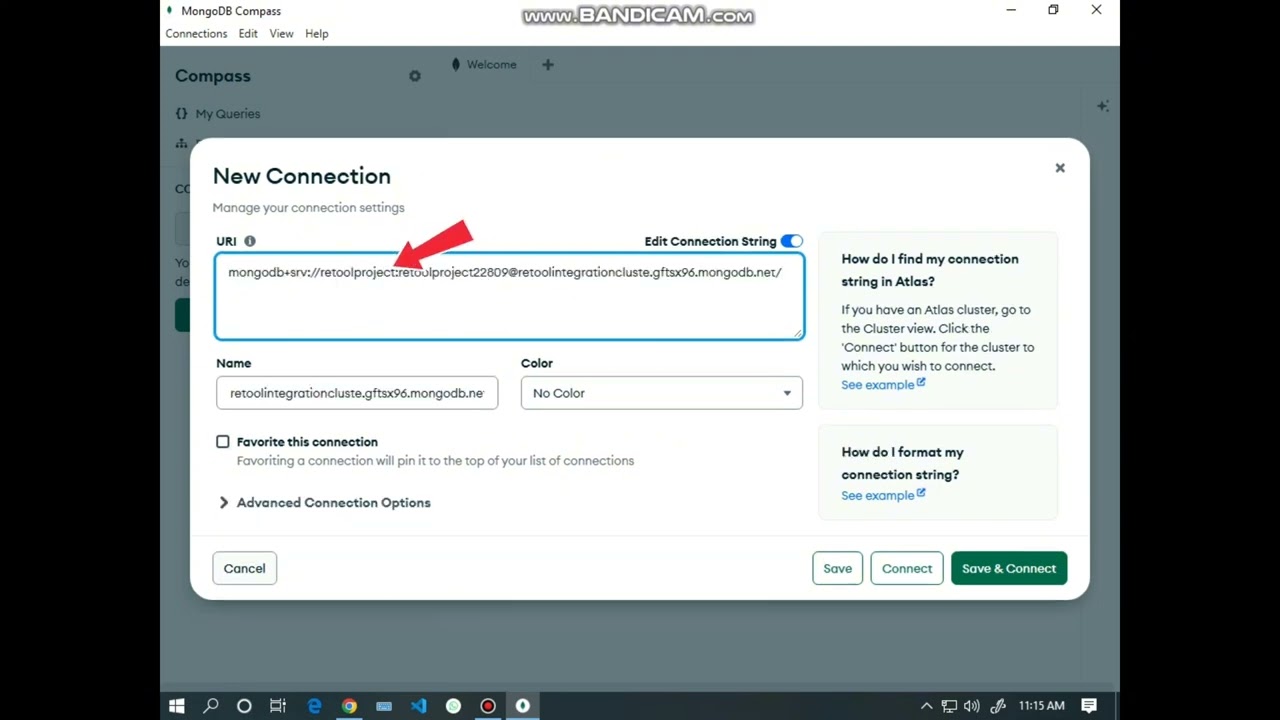
Task: Restore down the MongoDB Compass window
Action: point(1053,10)
